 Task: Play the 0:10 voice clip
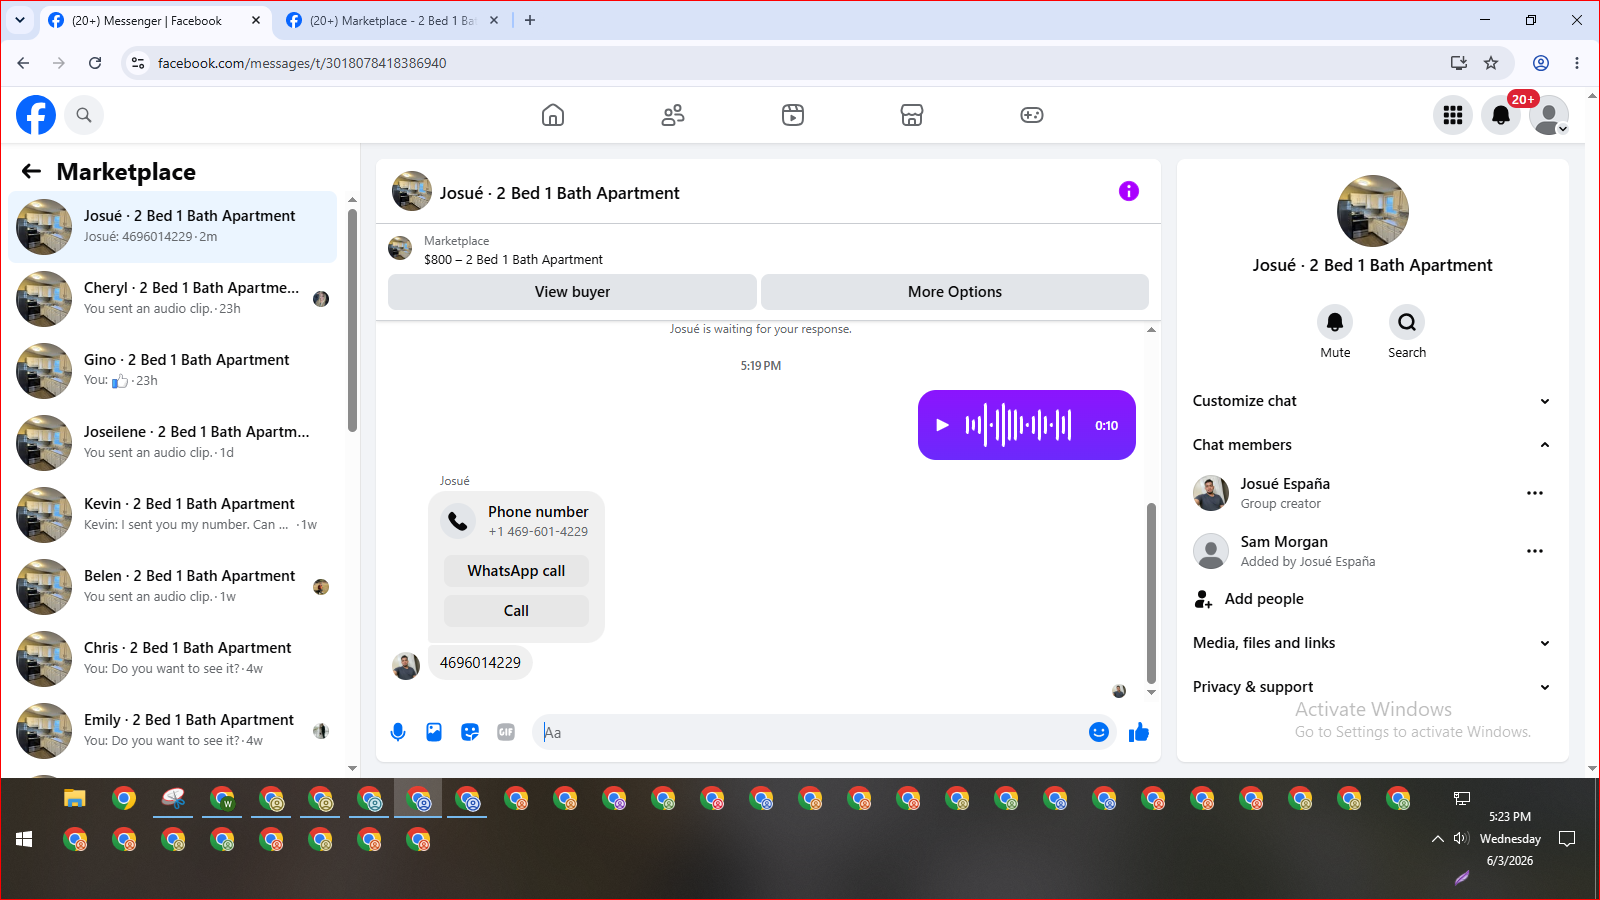click(942, 425)
